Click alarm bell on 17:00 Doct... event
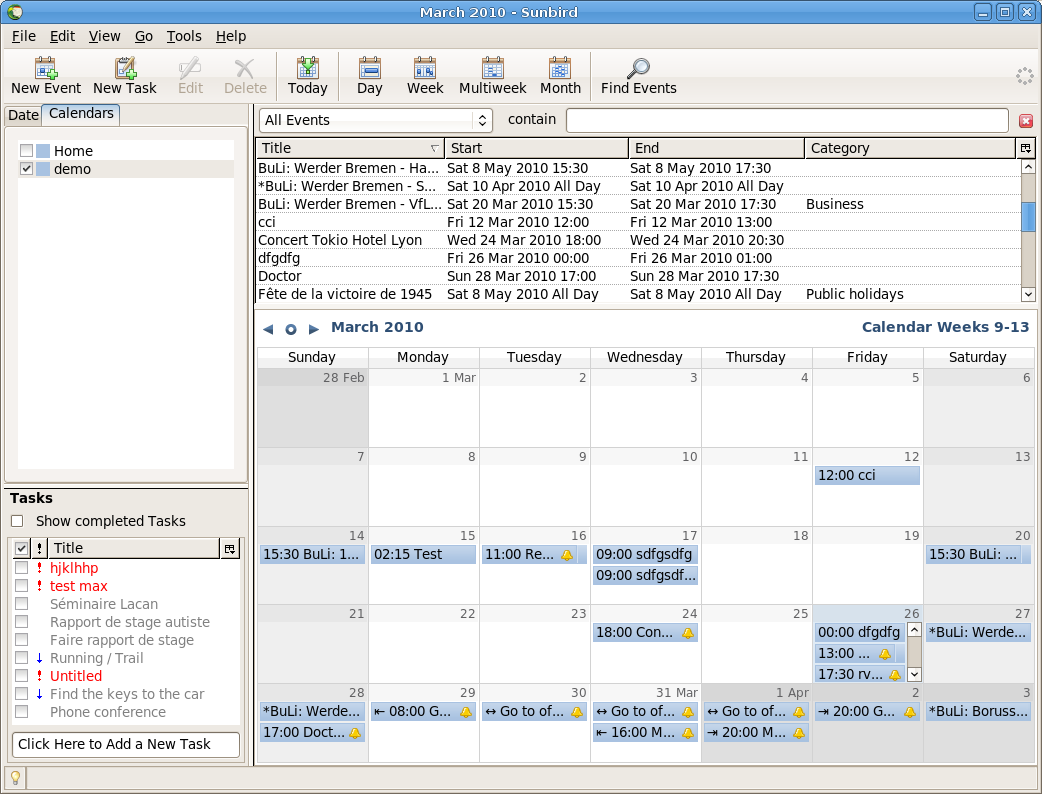This screenshot has height=794, width=1042. 355,733
